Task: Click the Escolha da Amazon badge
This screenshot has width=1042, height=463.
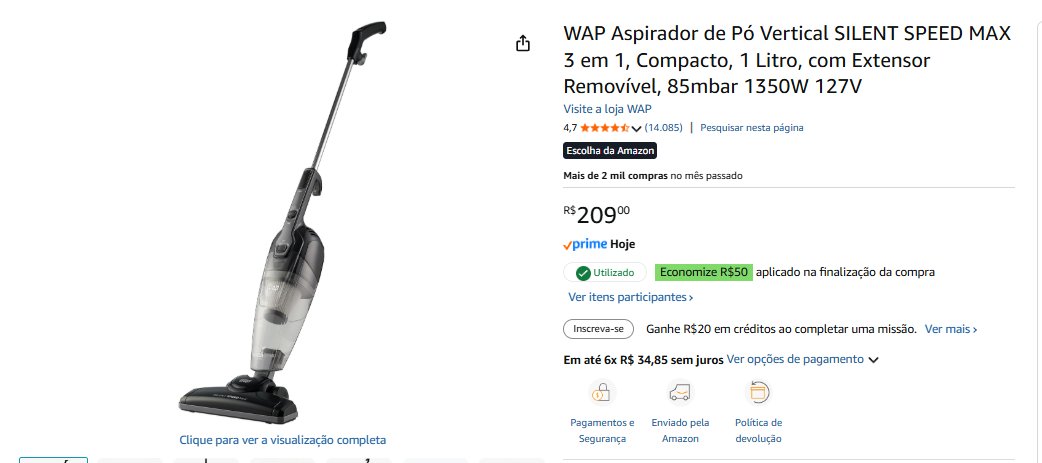Action: click(610, 151)
